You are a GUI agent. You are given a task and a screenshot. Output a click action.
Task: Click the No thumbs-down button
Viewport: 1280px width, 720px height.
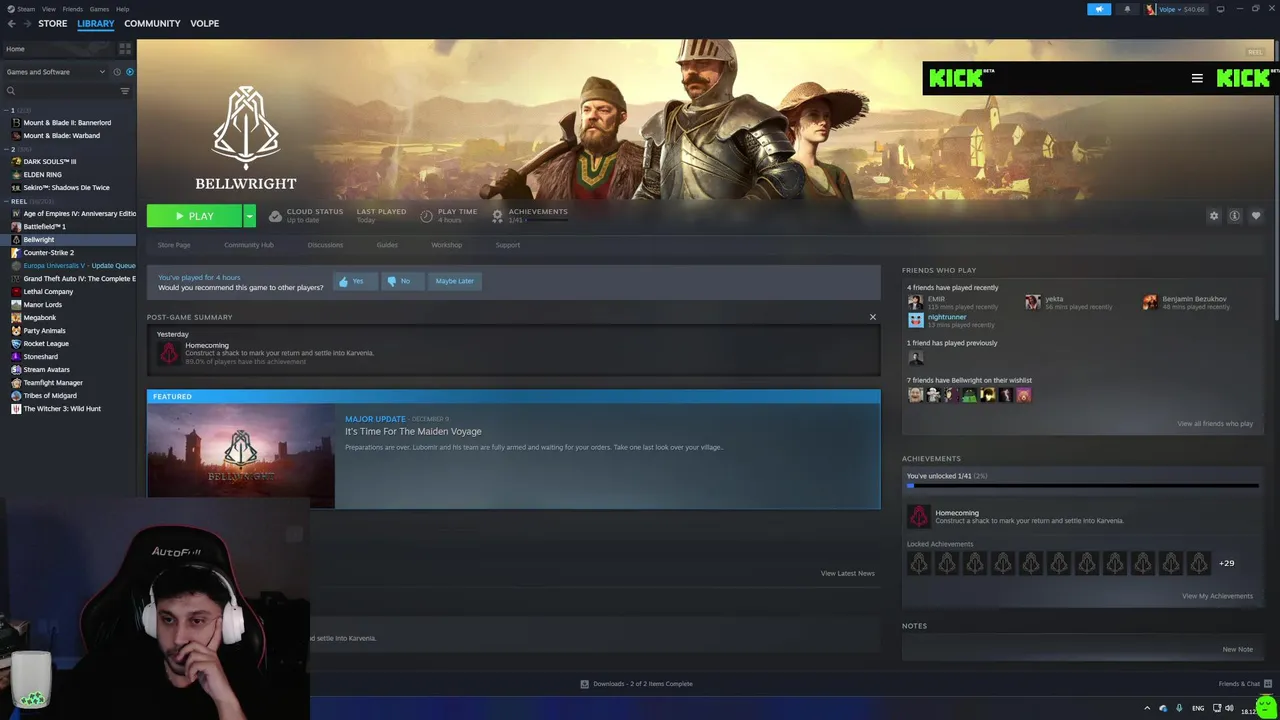point(402,281)
